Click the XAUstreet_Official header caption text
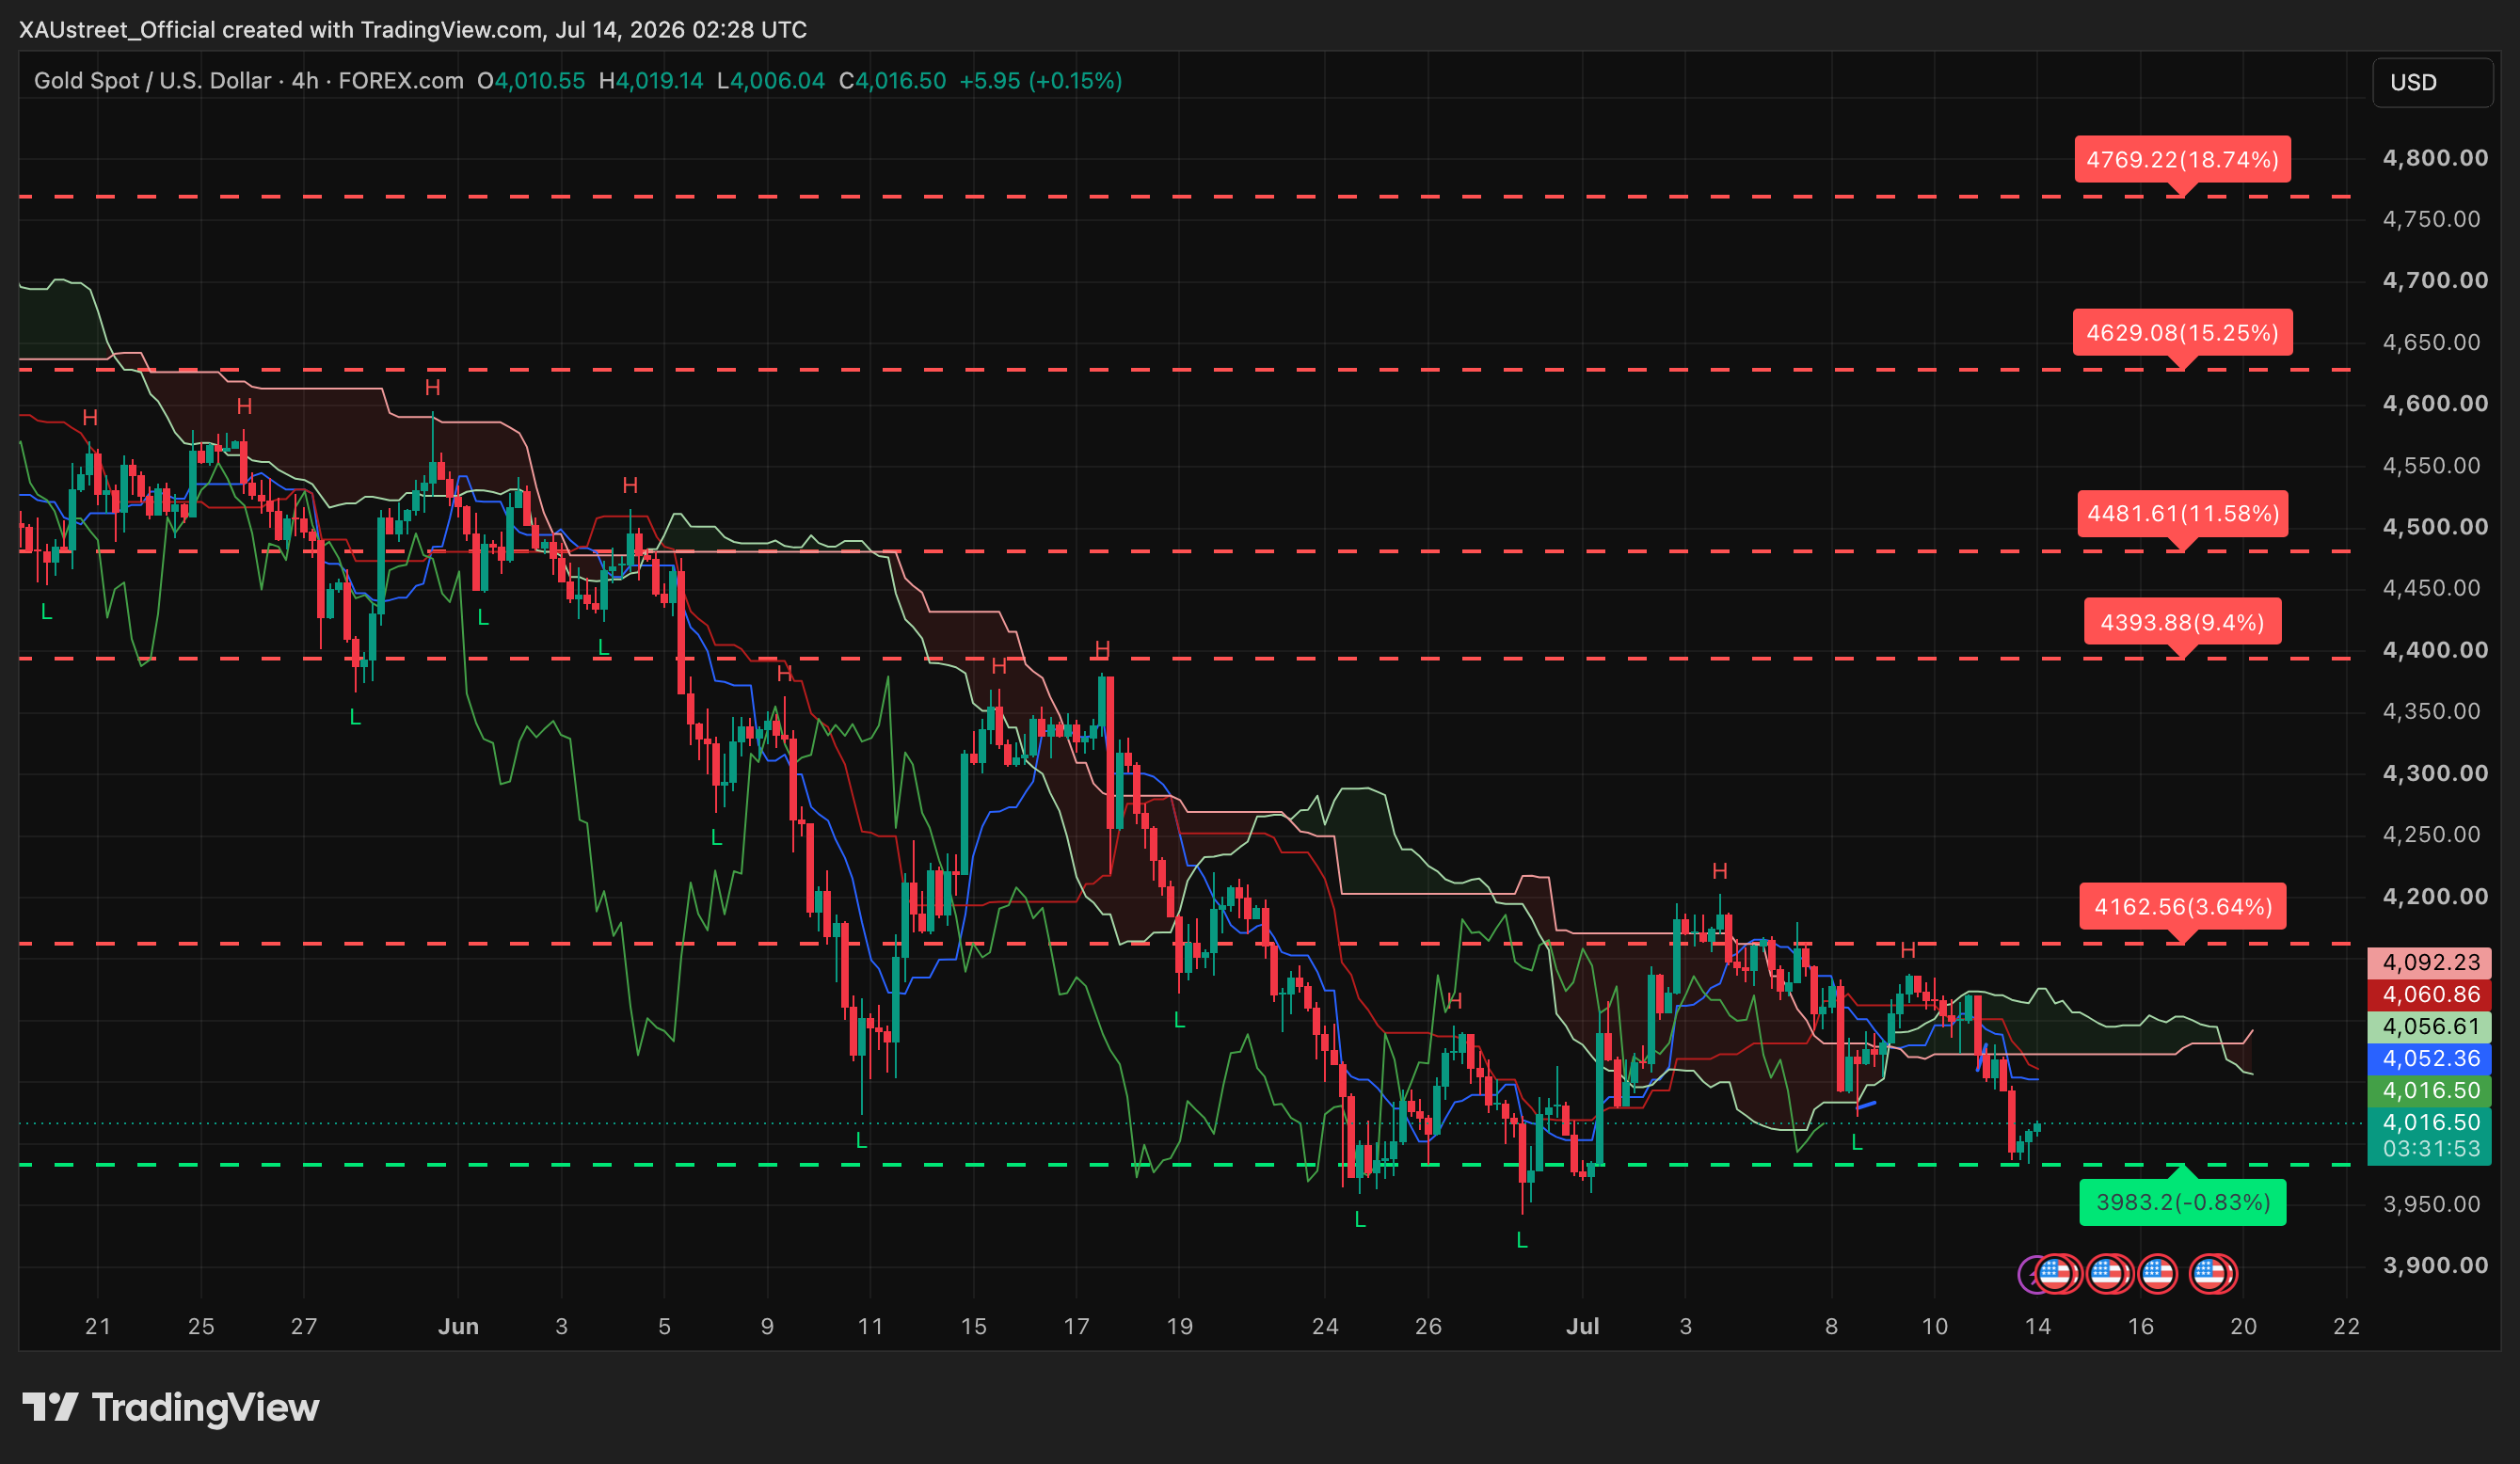 (412, 30)
